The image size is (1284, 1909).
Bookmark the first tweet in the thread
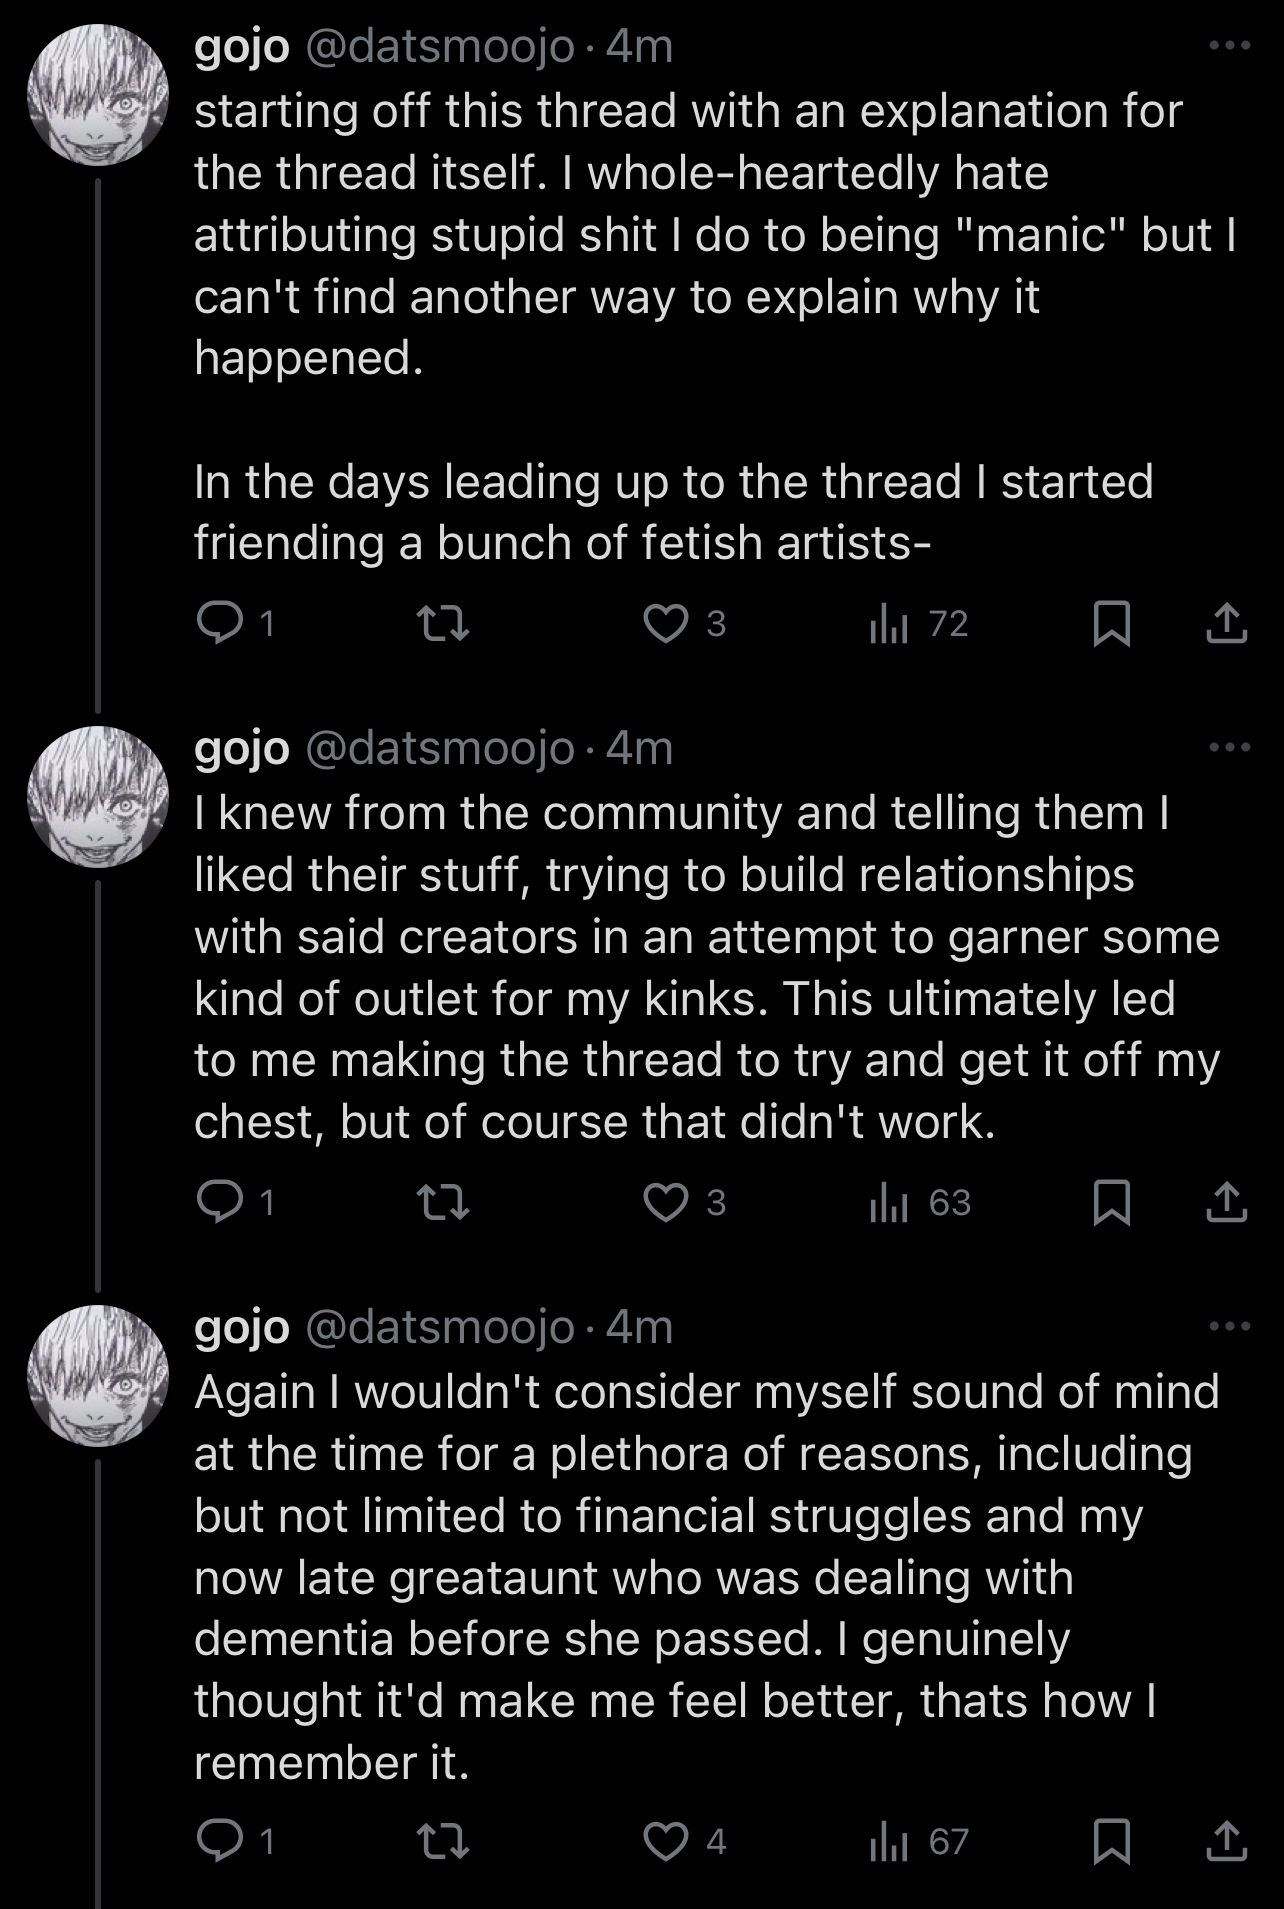point(1111,624)
